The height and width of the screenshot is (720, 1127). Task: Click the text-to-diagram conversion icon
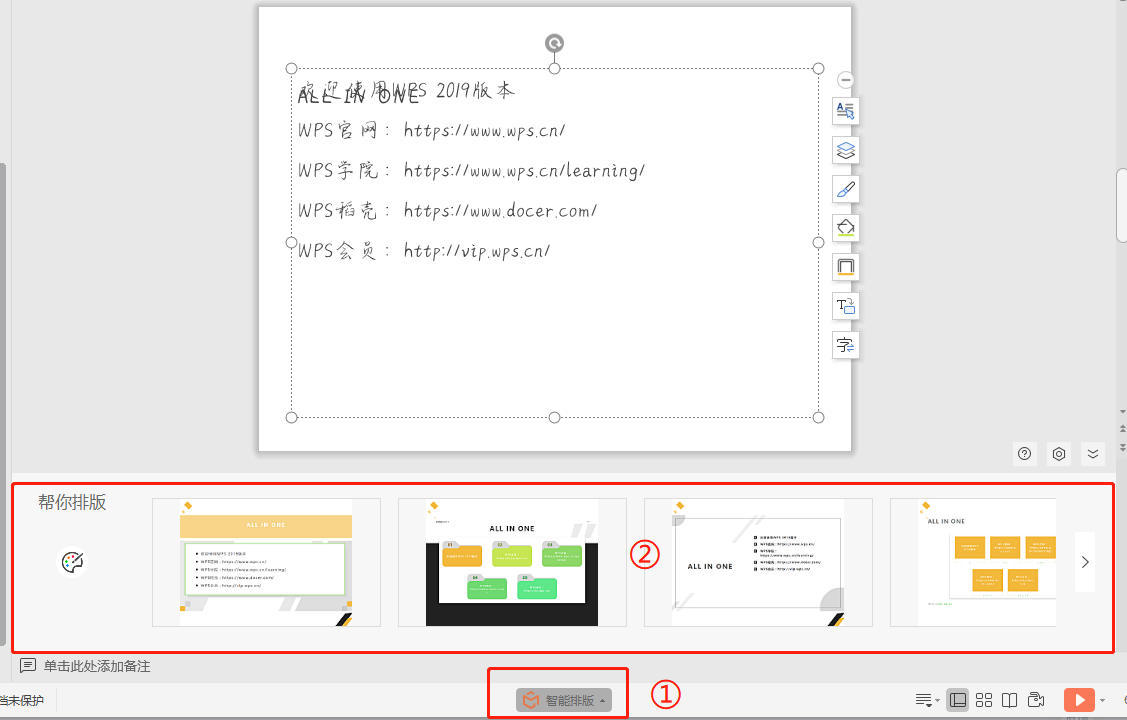click(845, 306)
